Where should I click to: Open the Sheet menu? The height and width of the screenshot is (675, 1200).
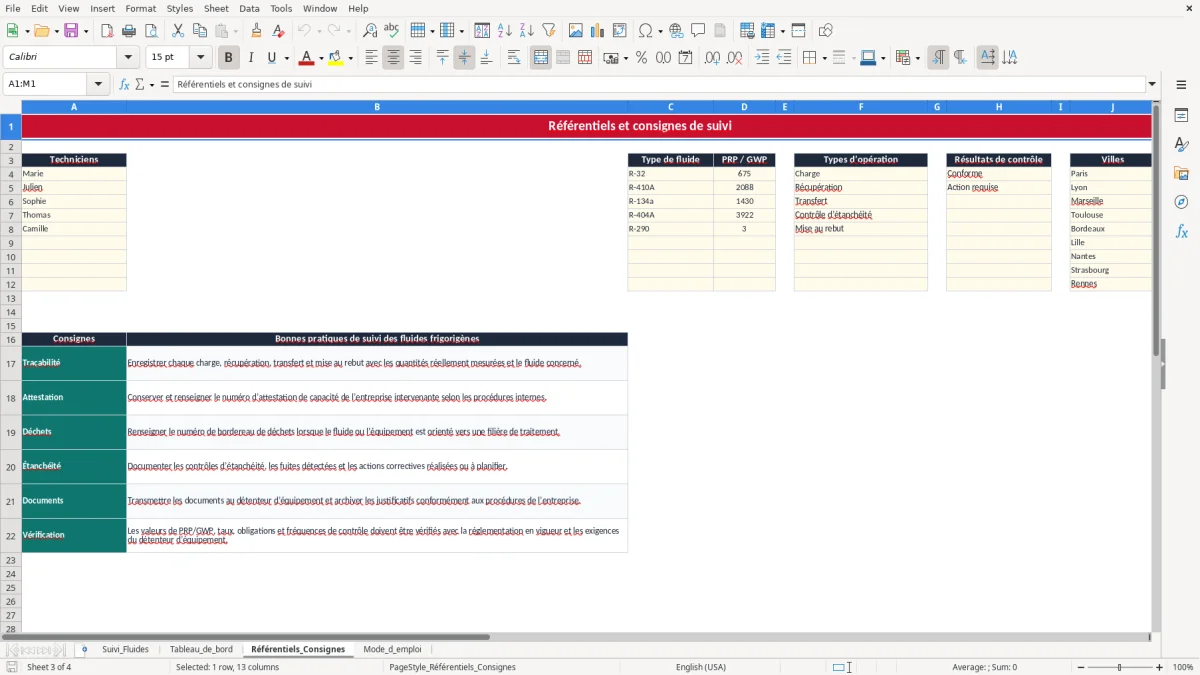(216, 8)
